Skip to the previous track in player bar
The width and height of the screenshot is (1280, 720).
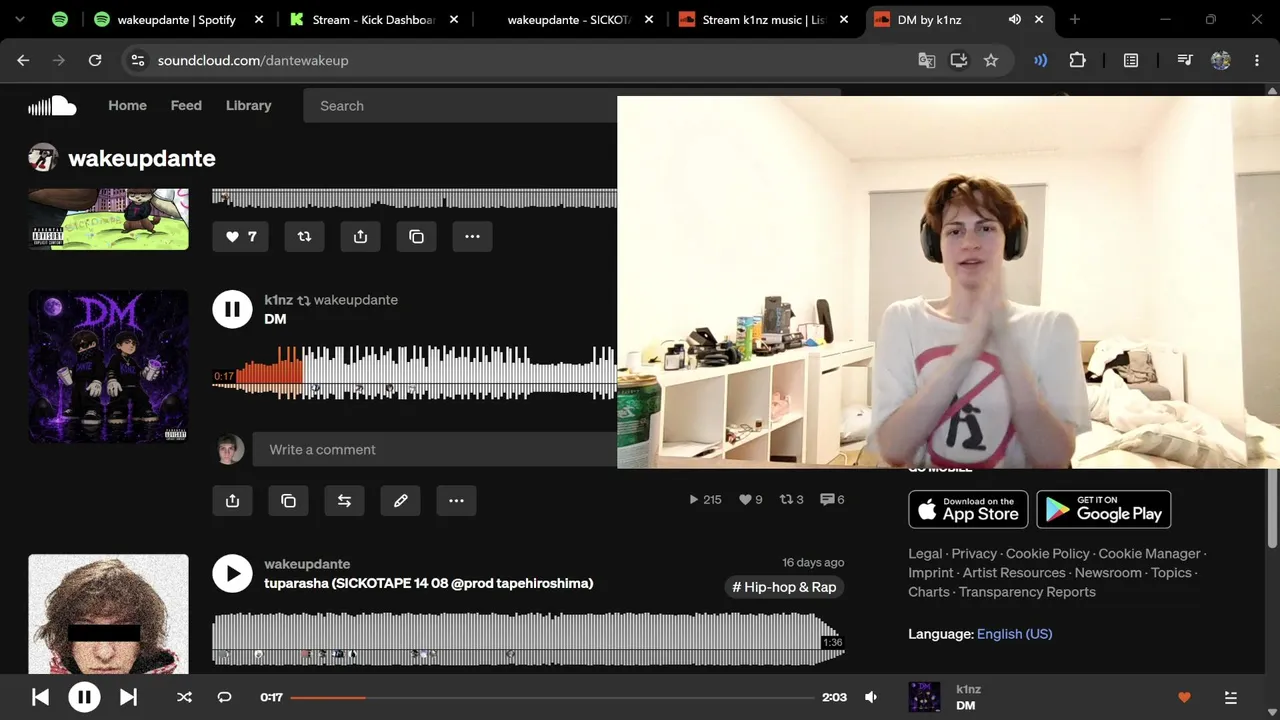pos(40,697)
